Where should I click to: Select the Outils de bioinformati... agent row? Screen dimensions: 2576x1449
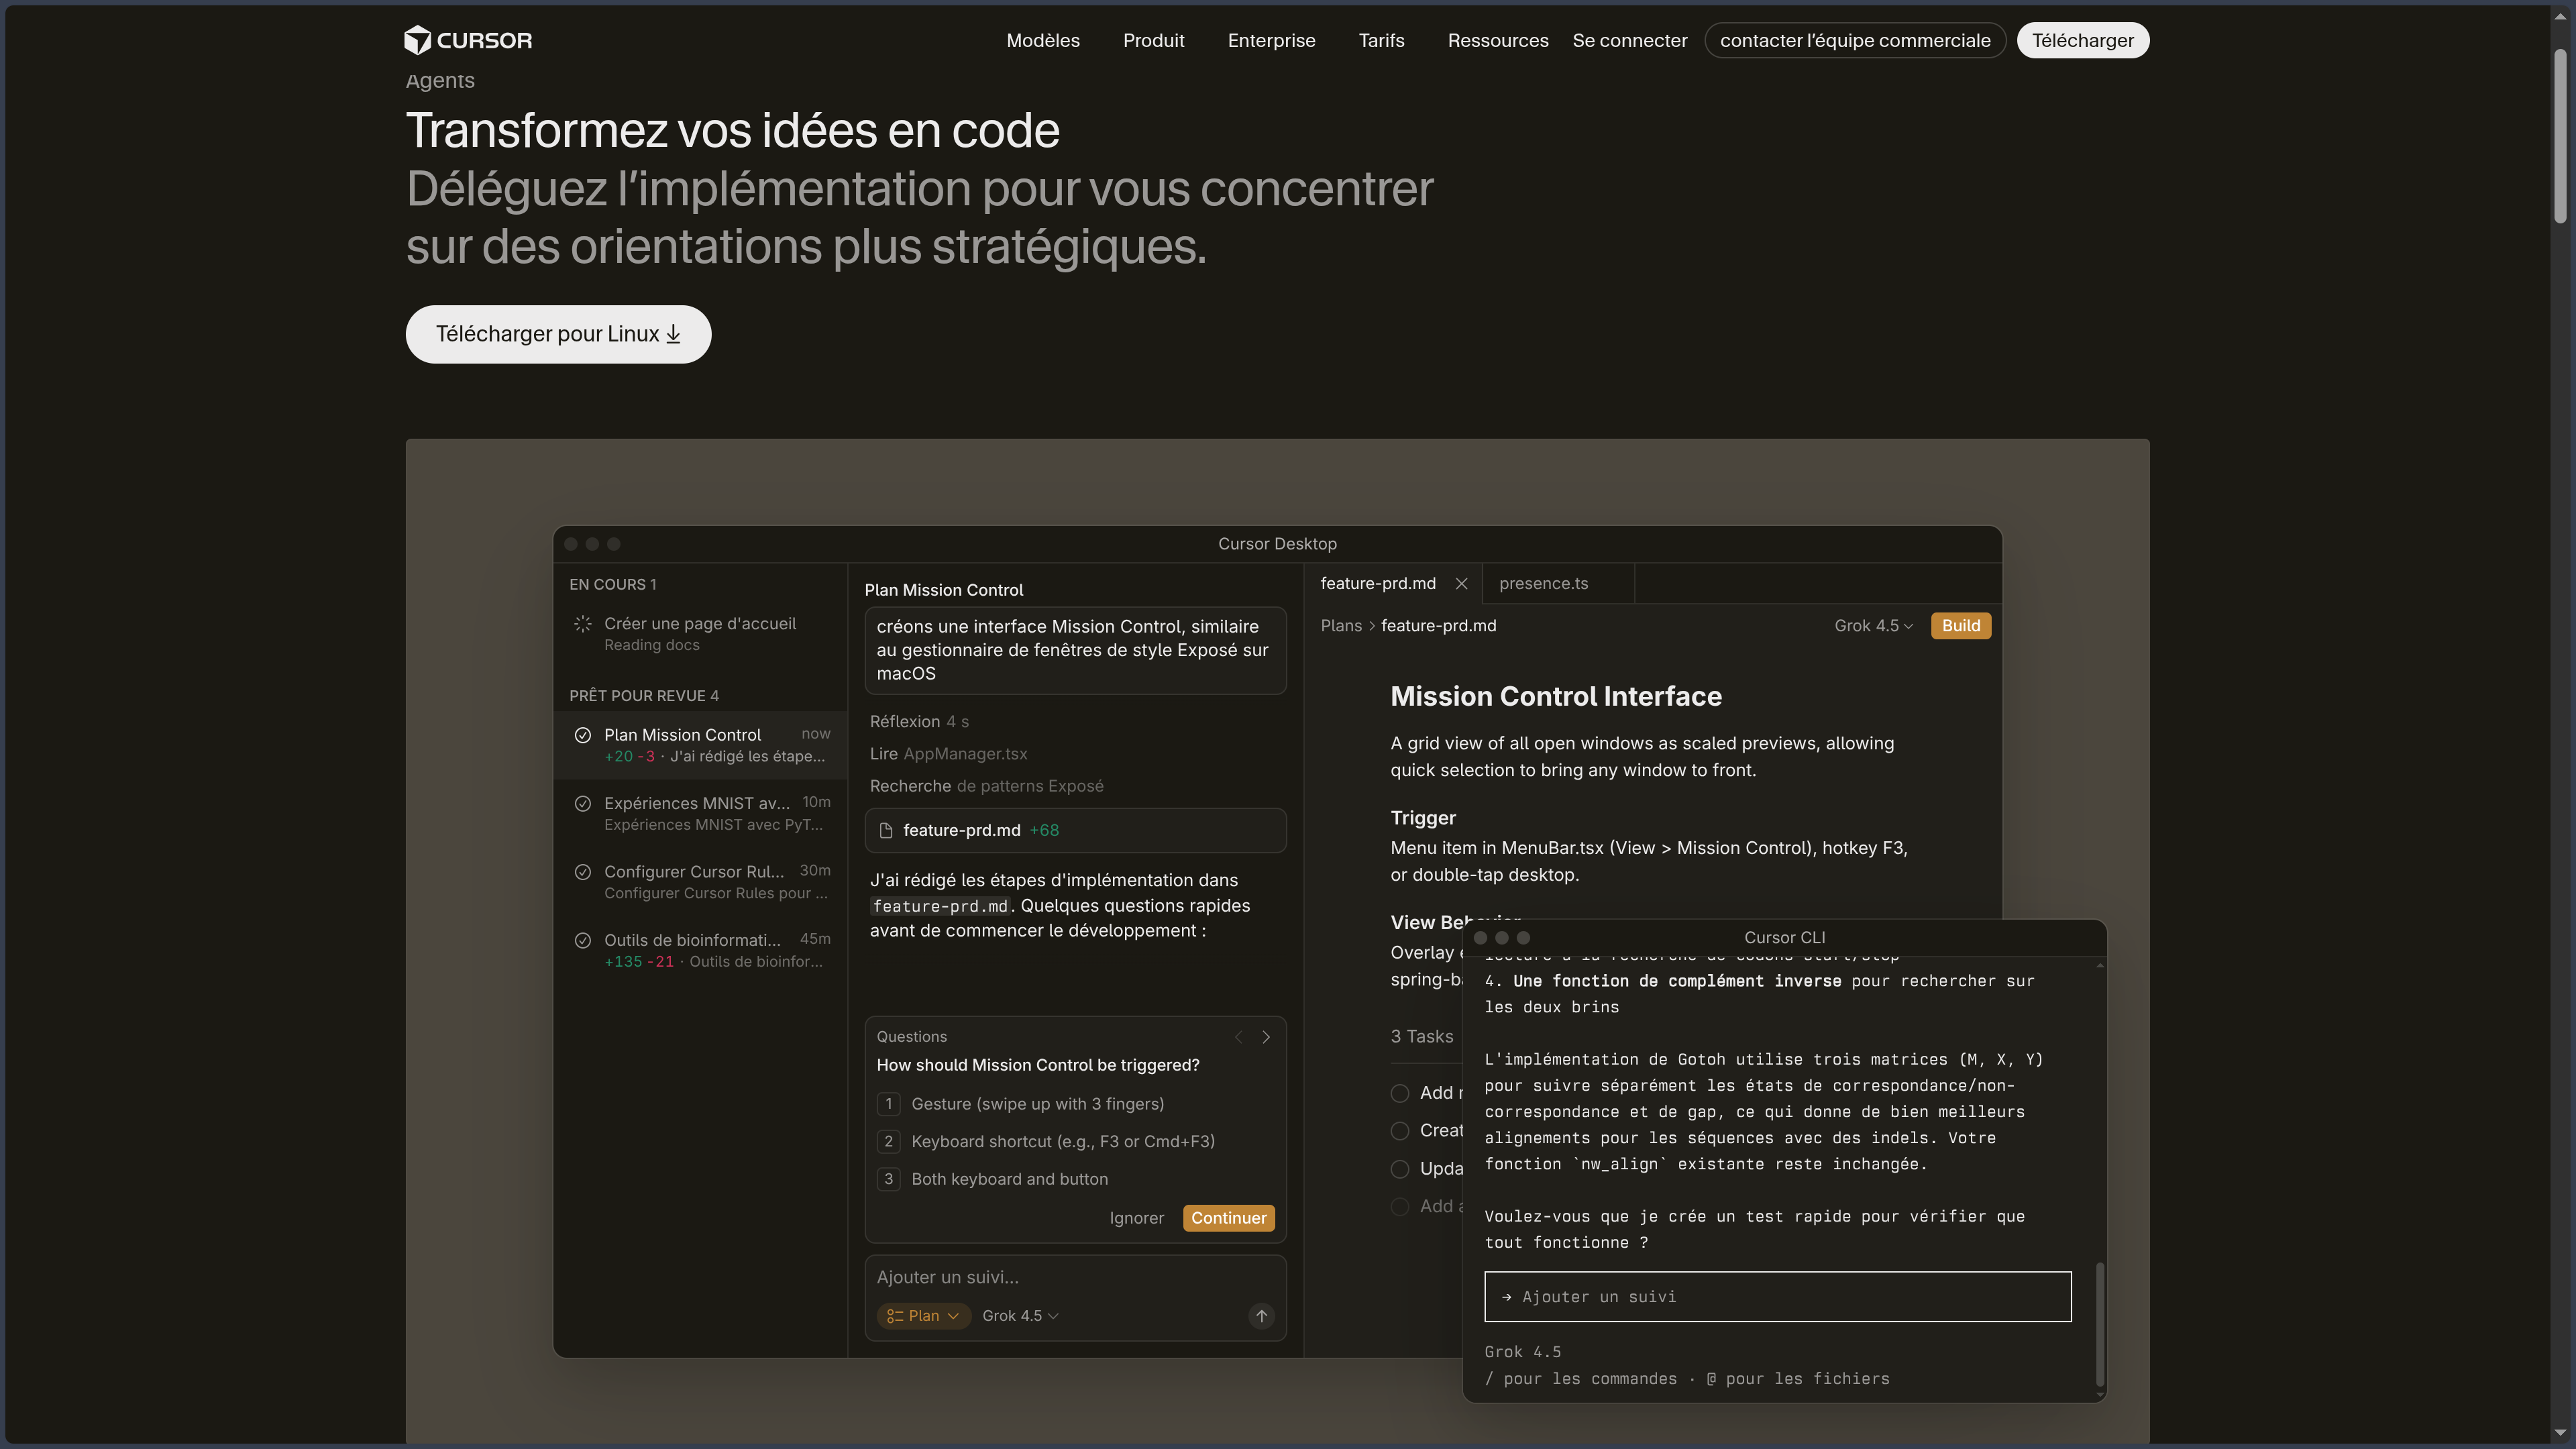700,950
